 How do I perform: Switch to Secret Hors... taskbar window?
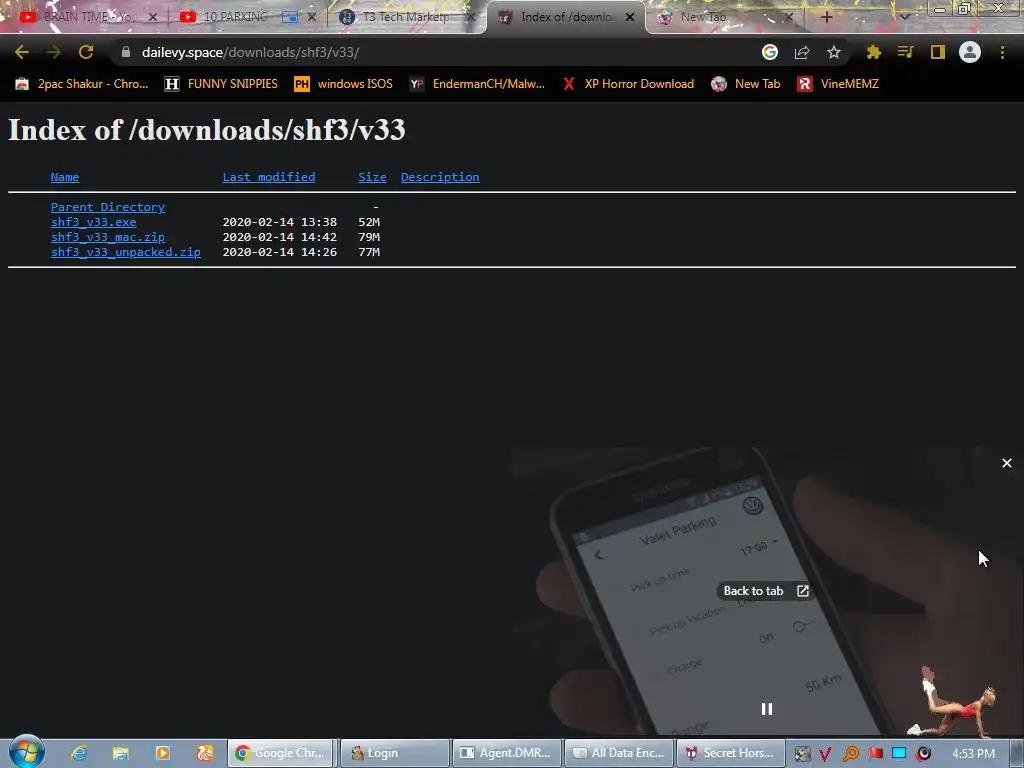pyautogui.click(x=730, y=753)
